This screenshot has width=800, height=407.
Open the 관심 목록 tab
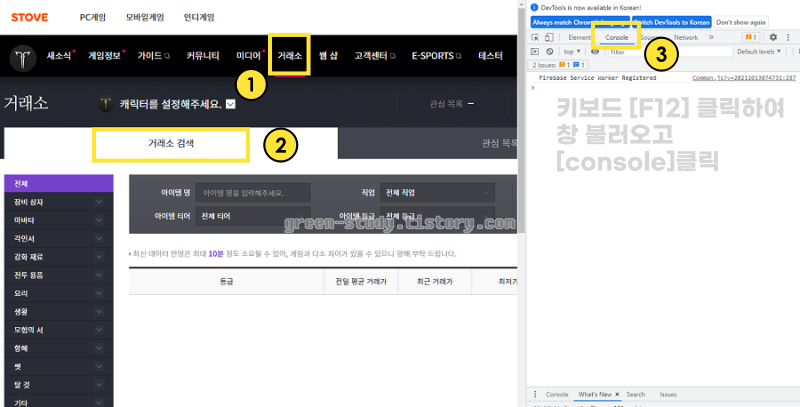pyautogui.click(x=428, y=143)
